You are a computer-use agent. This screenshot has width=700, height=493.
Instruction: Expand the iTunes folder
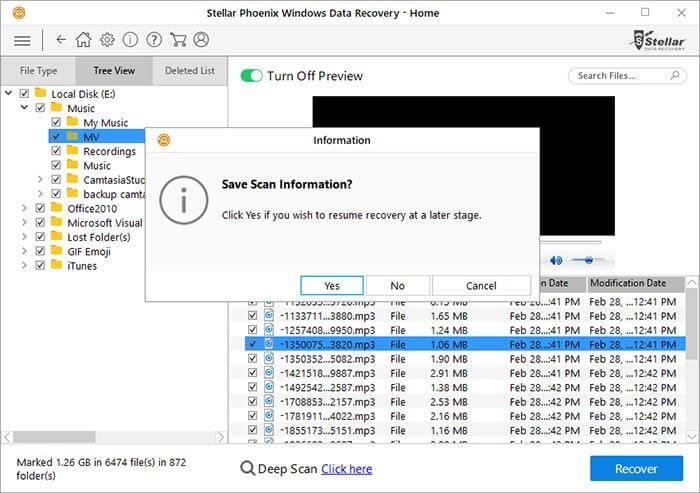coord(25,265)
